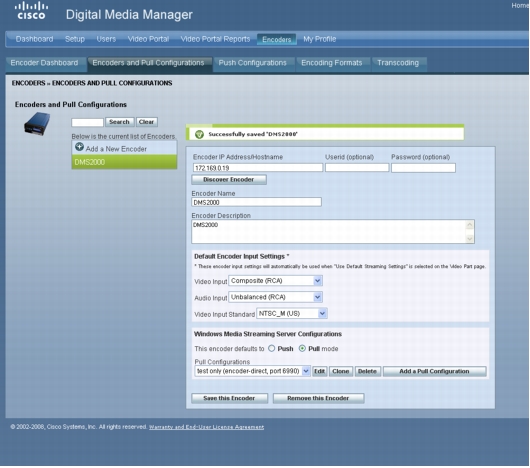Click Edit for the pull configuration

point(319,371)
